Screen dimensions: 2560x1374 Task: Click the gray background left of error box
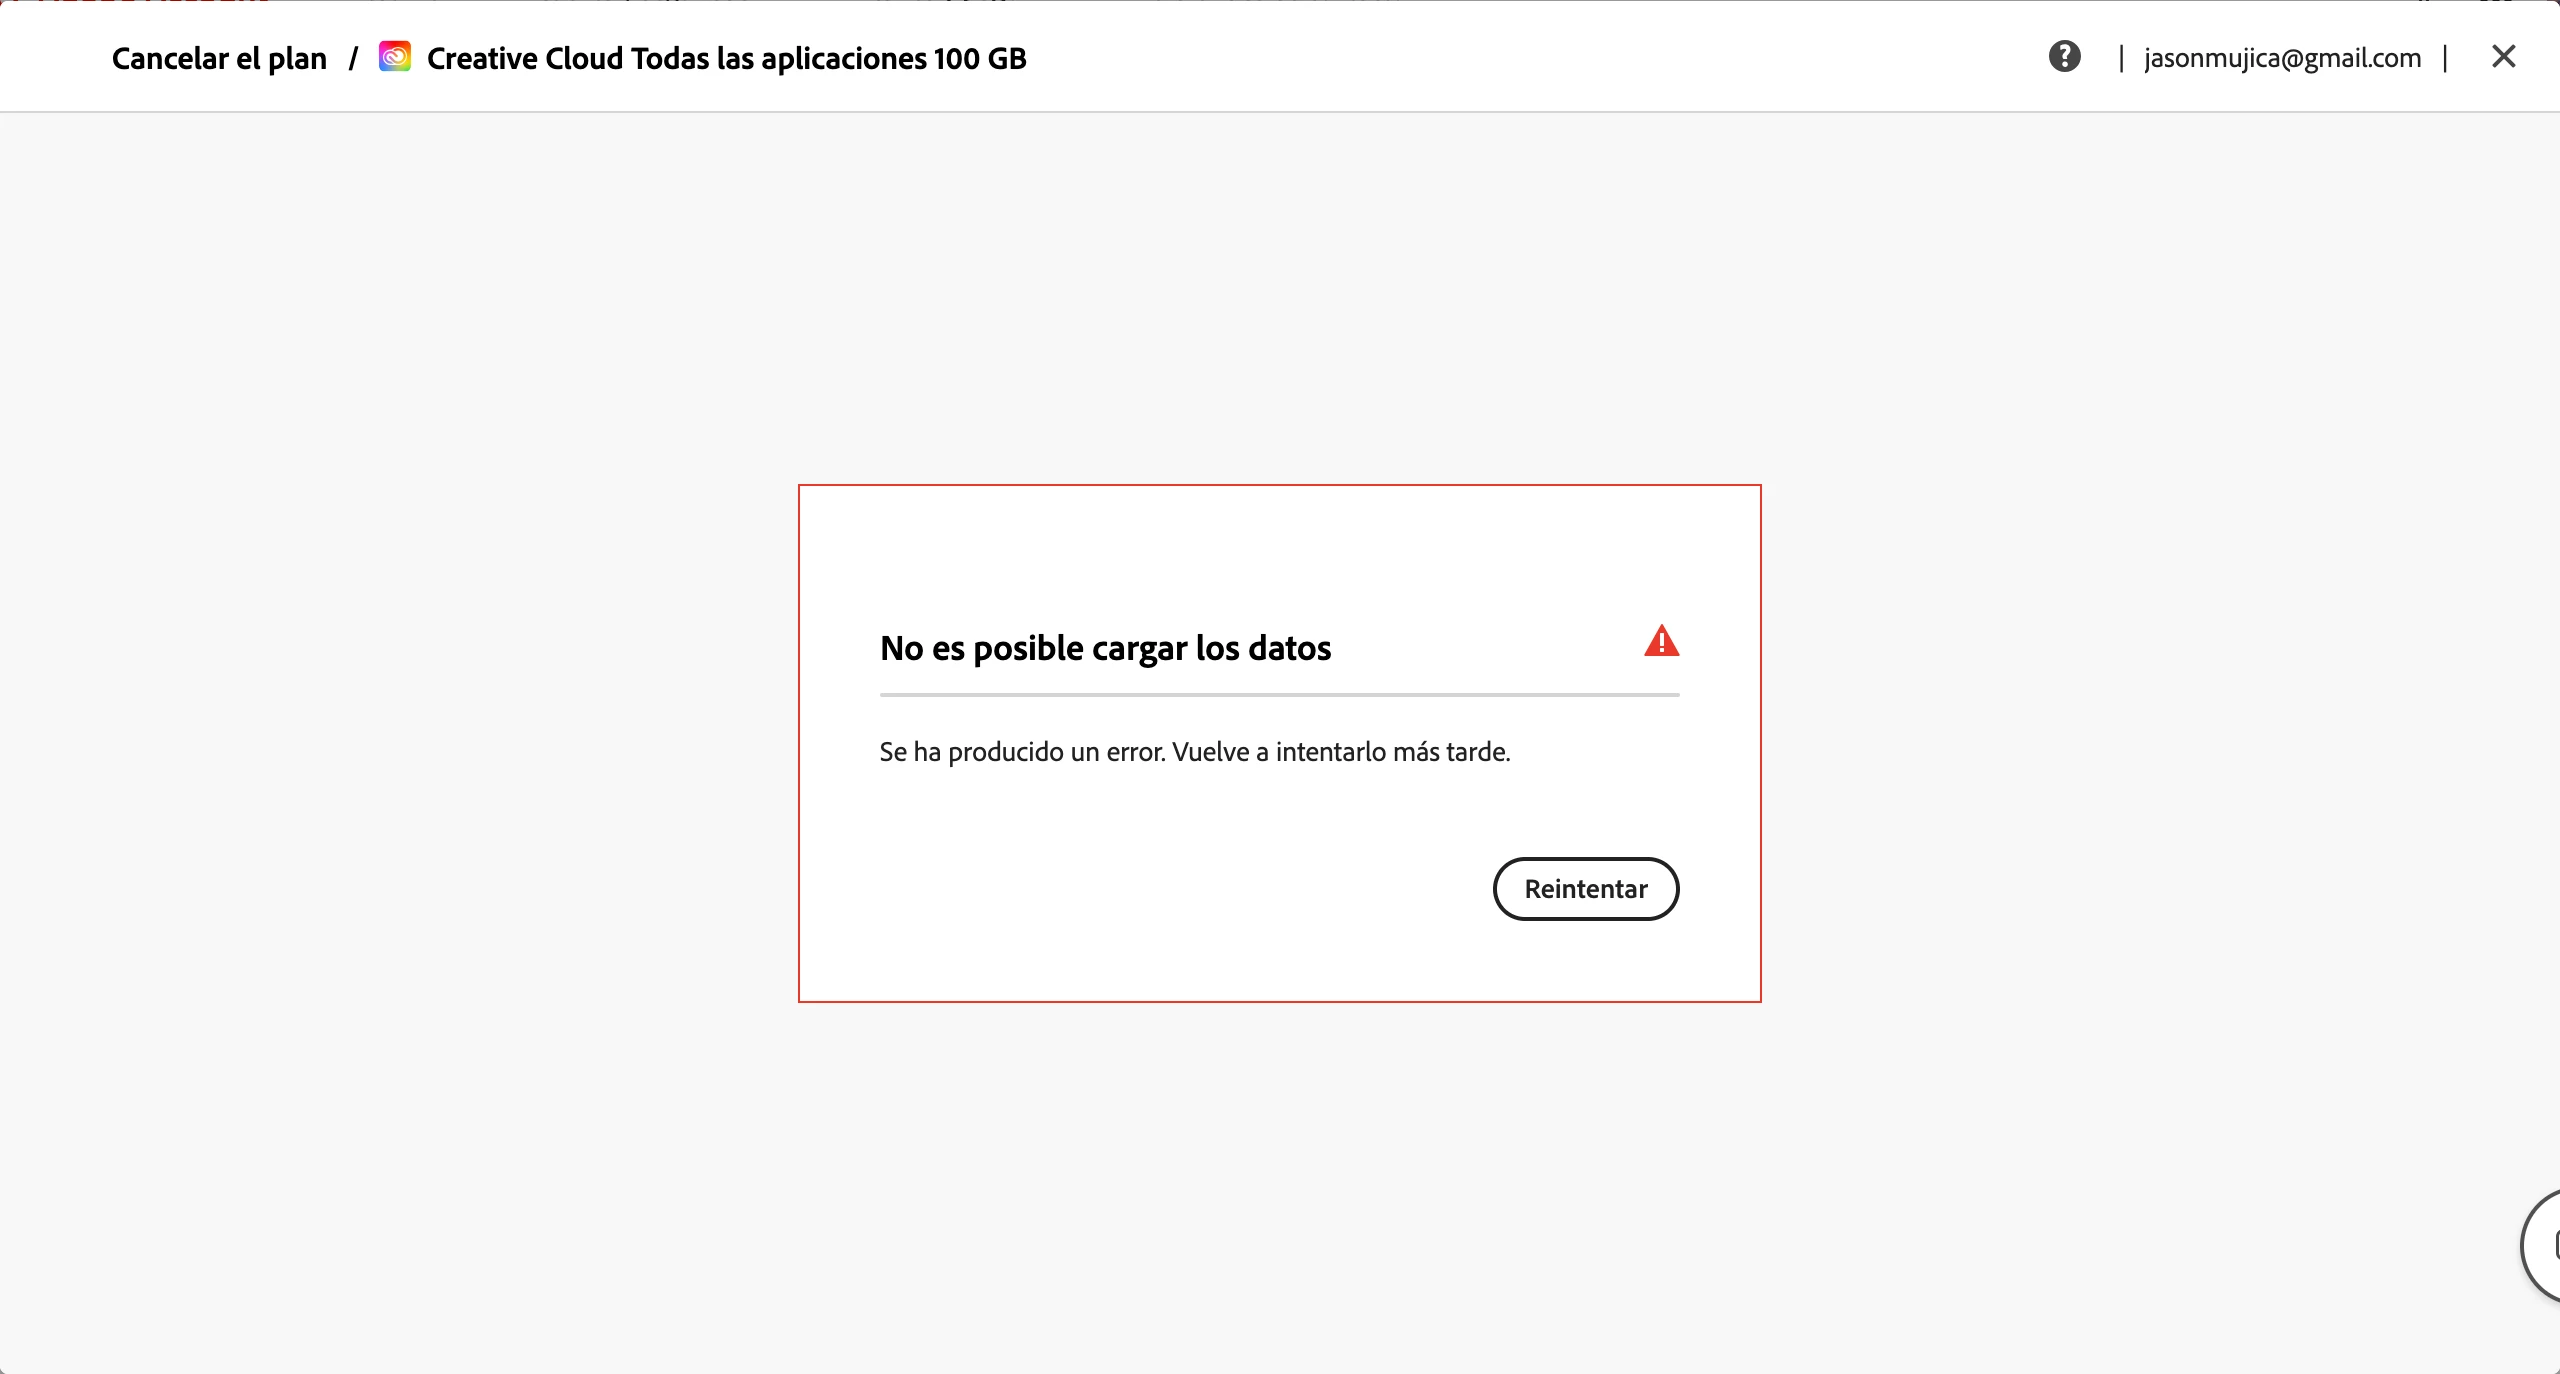point(400,740)
